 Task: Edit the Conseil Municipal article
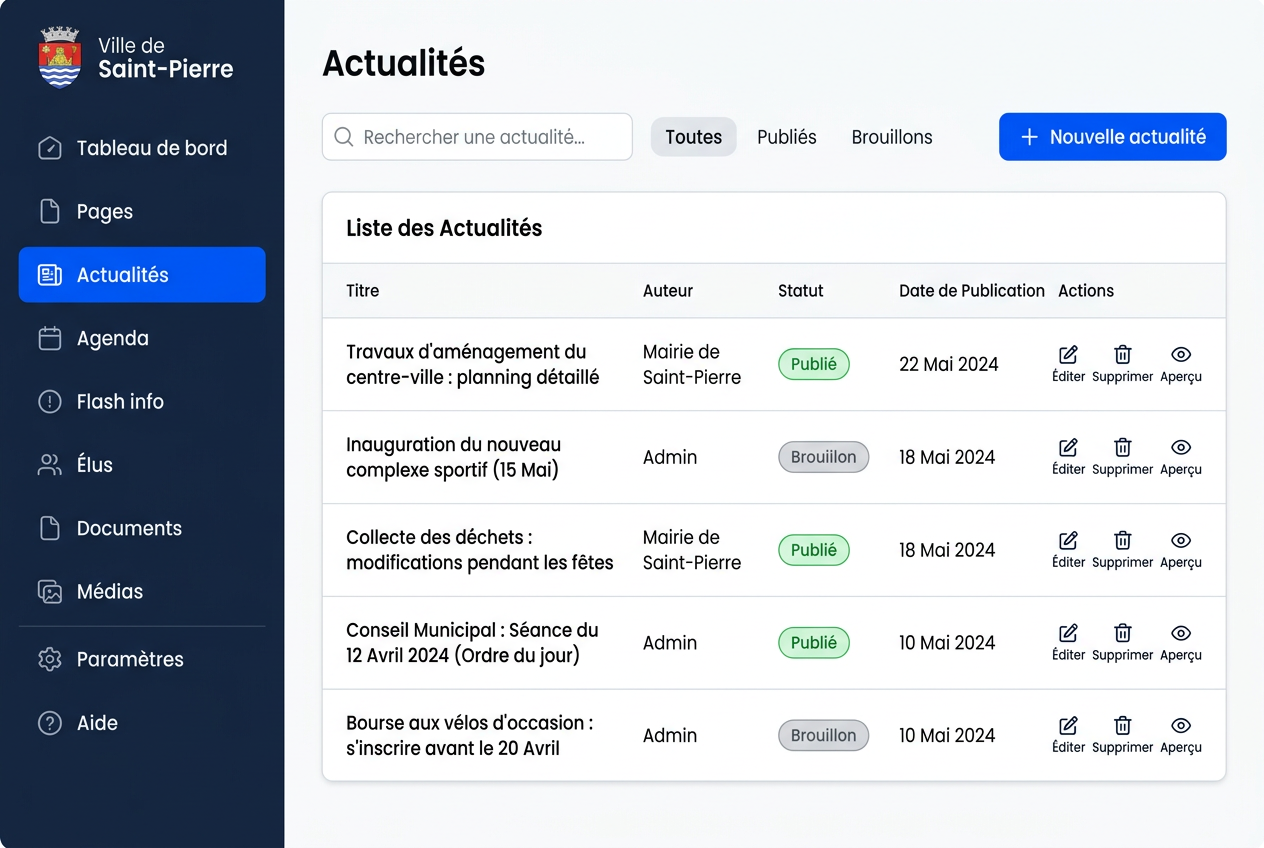tap(1068, 643)
